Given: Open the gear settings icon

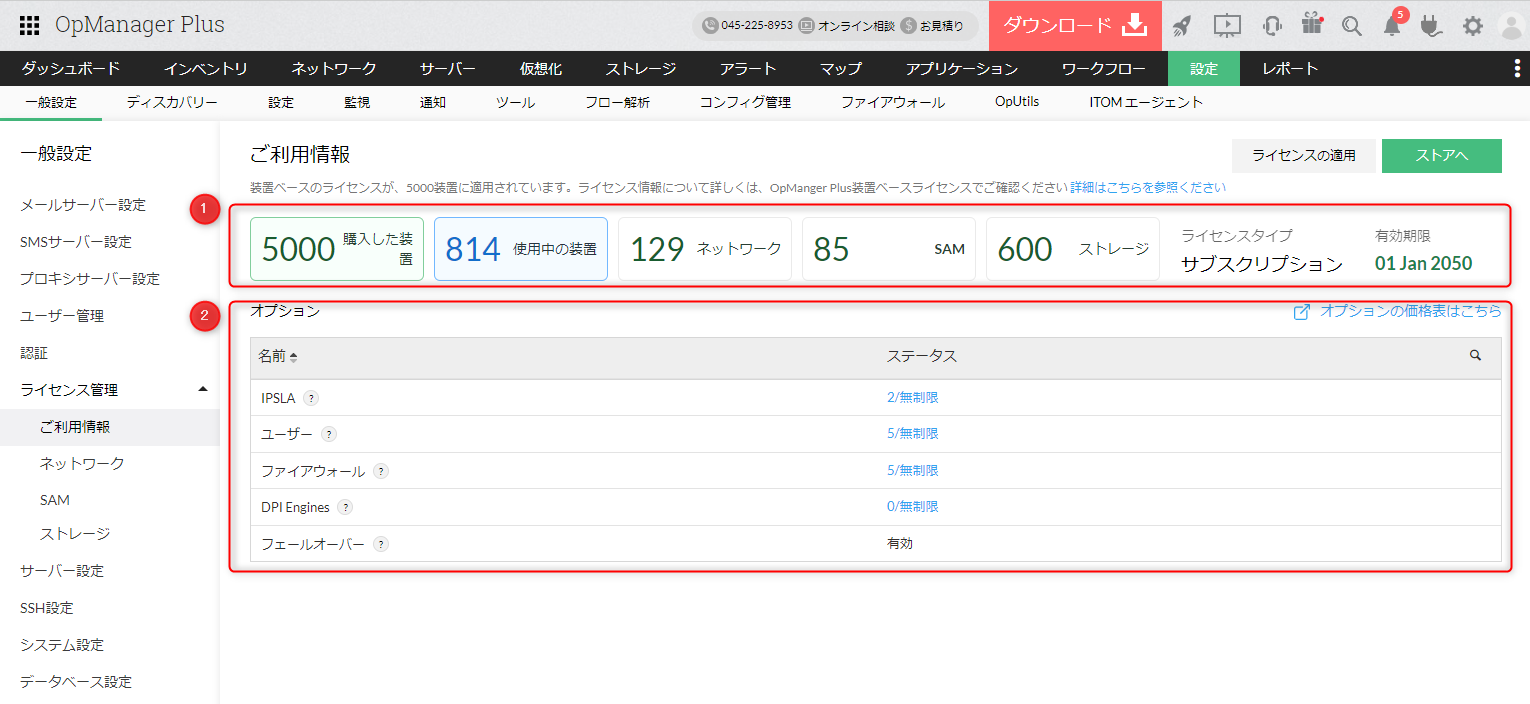Looking at the screenshot, I should point(1473,26).
